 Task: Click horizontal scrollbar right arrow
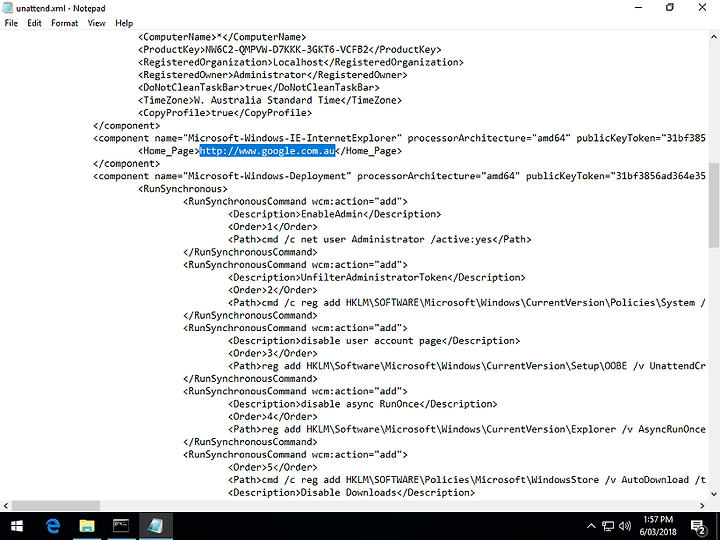pyautogui.click(x=702, y=506)
